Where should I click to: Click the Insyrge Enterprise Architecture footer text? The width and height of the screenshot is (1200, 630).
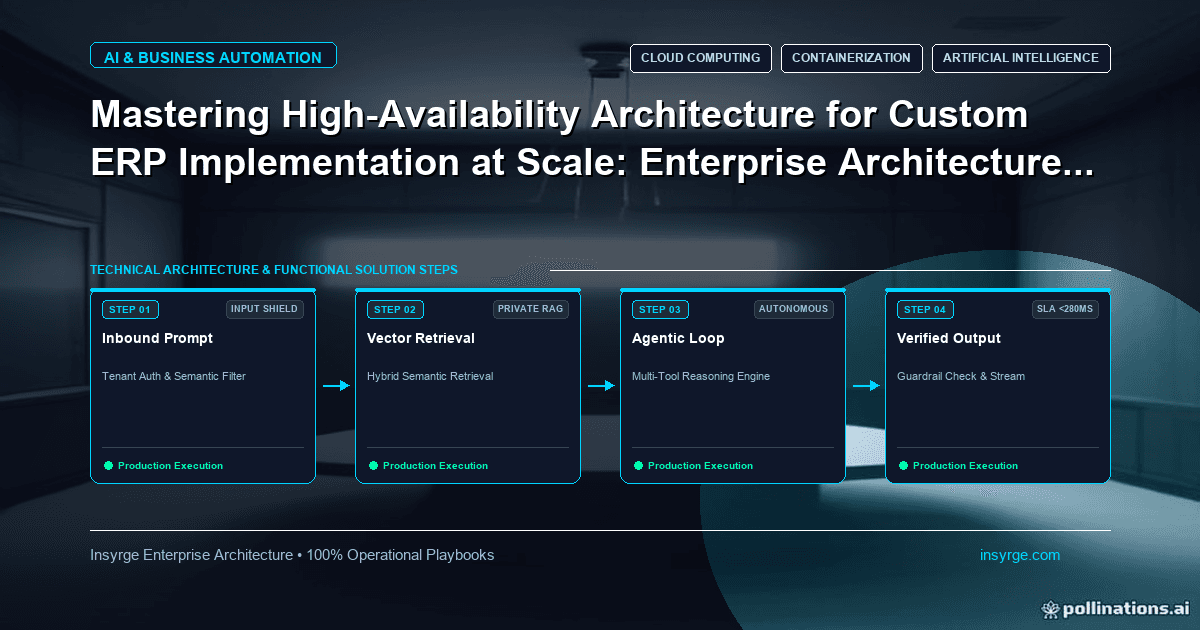coord(292,555)
